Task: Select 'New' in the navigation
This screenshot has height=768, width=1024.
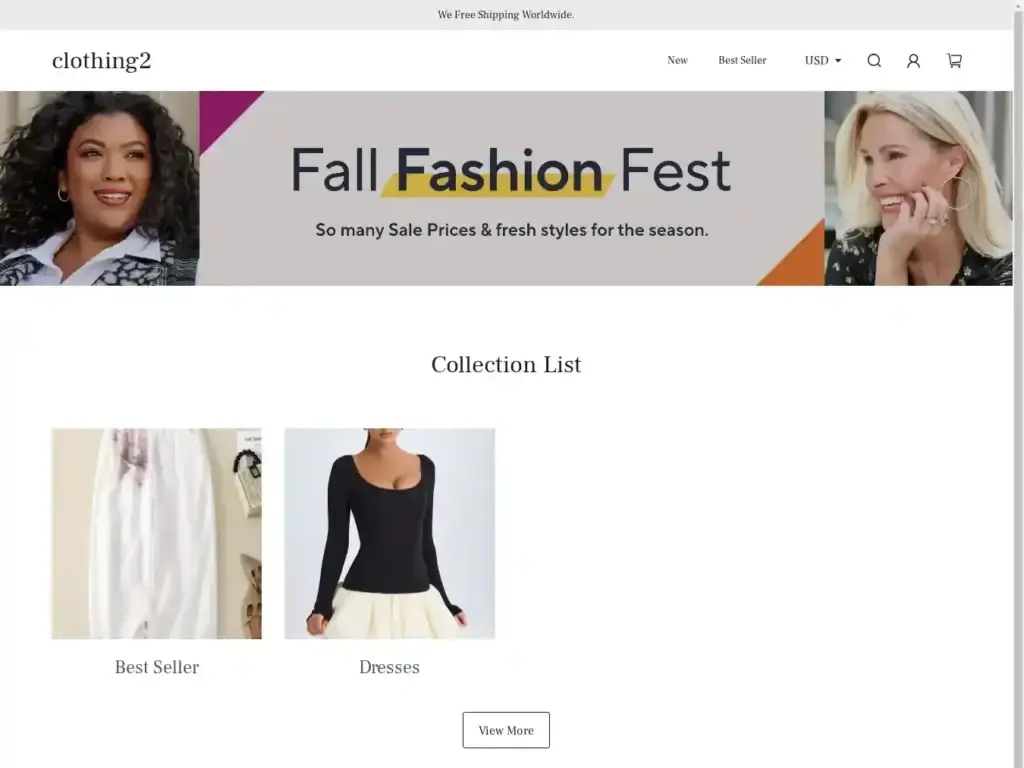Action: pos(677,60)
